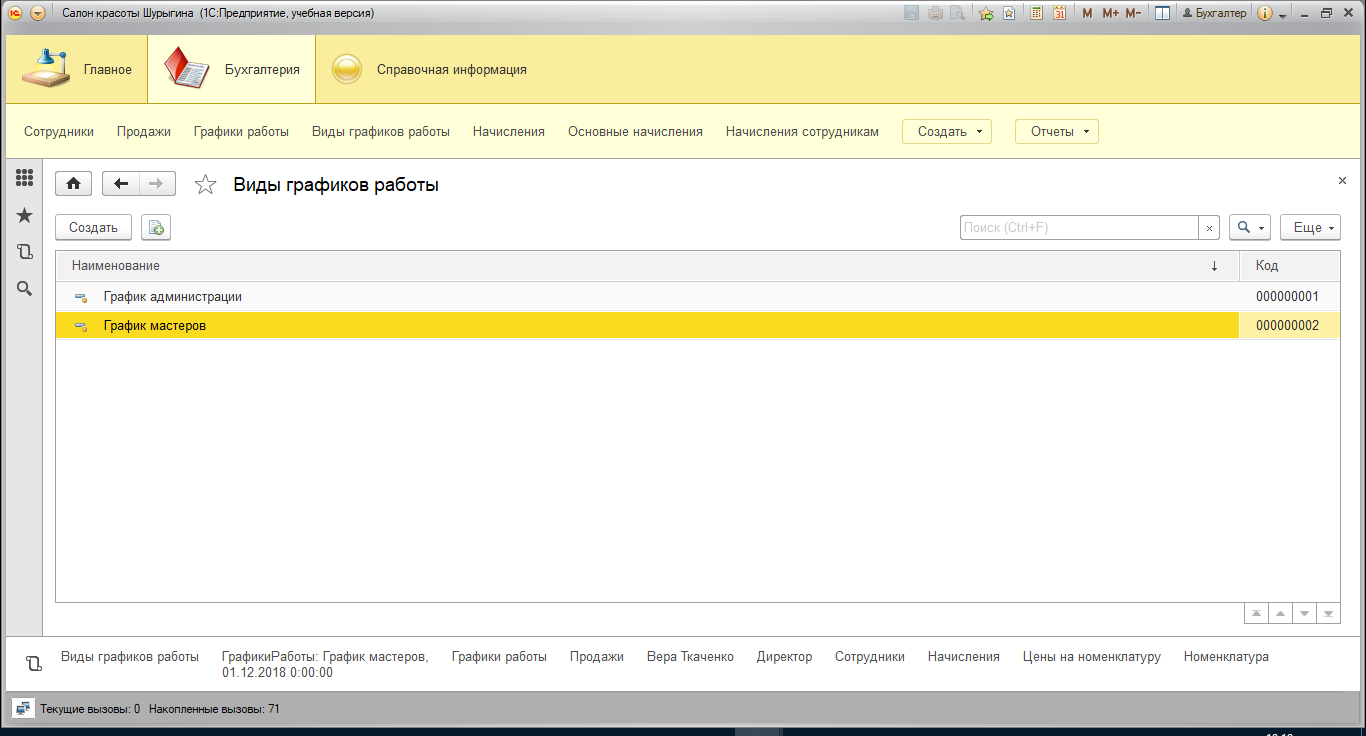The width and height of the screenshot is (1366, 736).
Task: Switch to the Бухгалтерия section
Action: pyautogui.click(x=232, y=70)
